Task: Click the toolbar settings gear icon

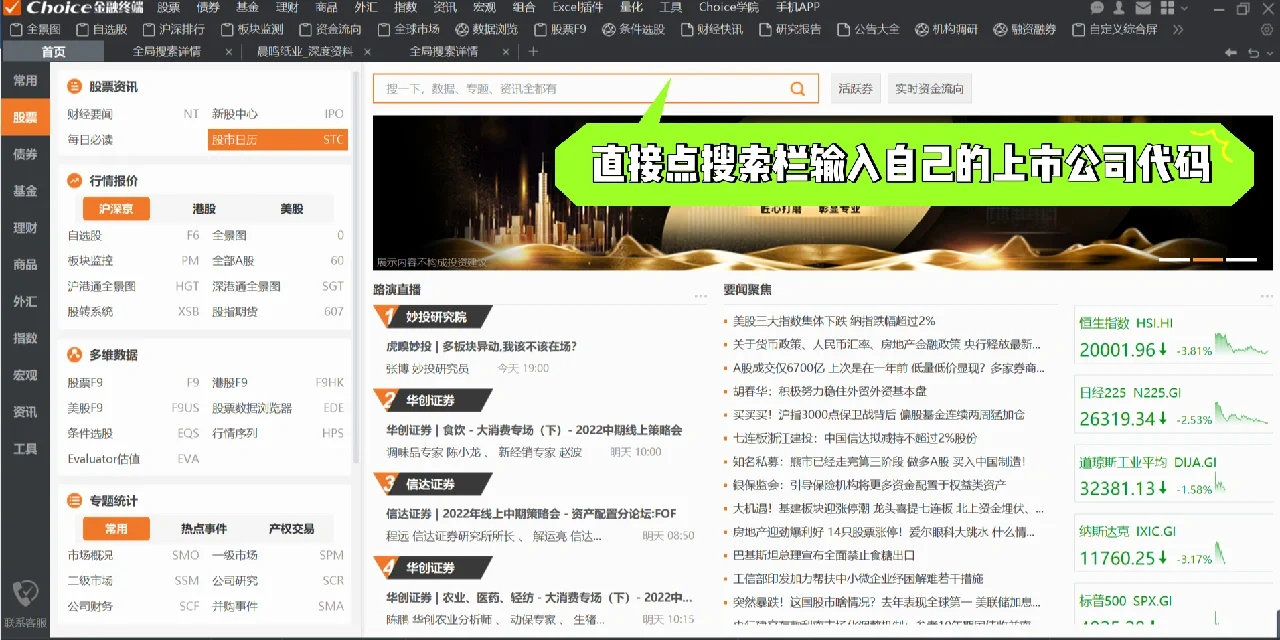Action: coord(1265,29)
